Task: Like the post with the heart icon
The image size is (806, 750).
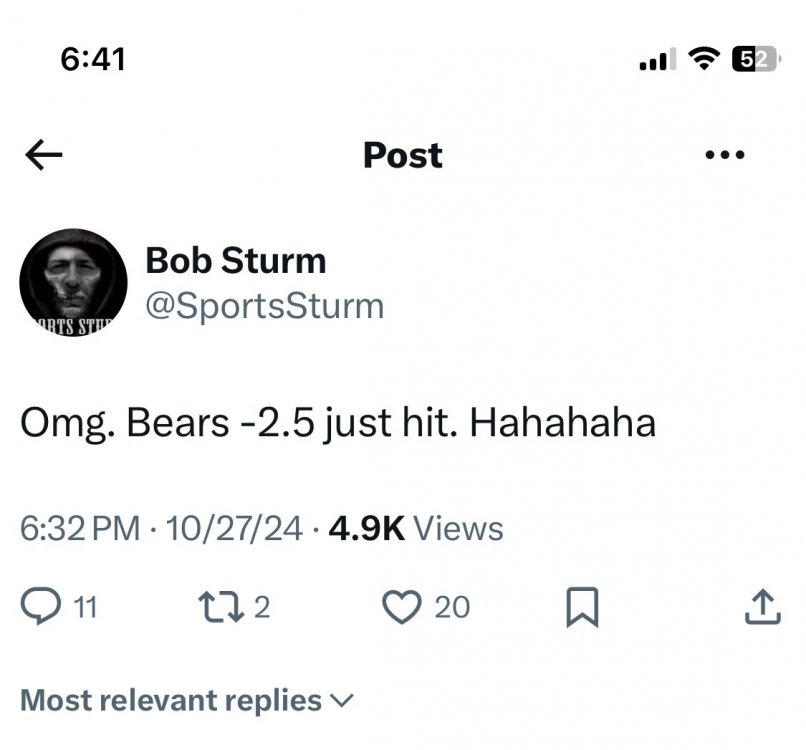Action: (x=403, y=605)
